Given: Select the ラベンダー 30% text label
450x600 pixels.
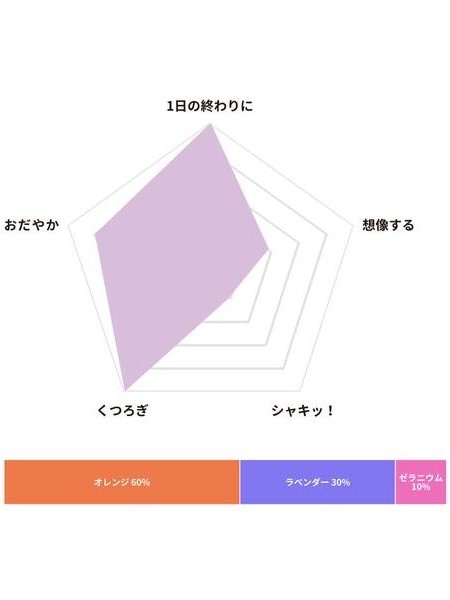Looking at the screenshot, I should coord(318,482).
